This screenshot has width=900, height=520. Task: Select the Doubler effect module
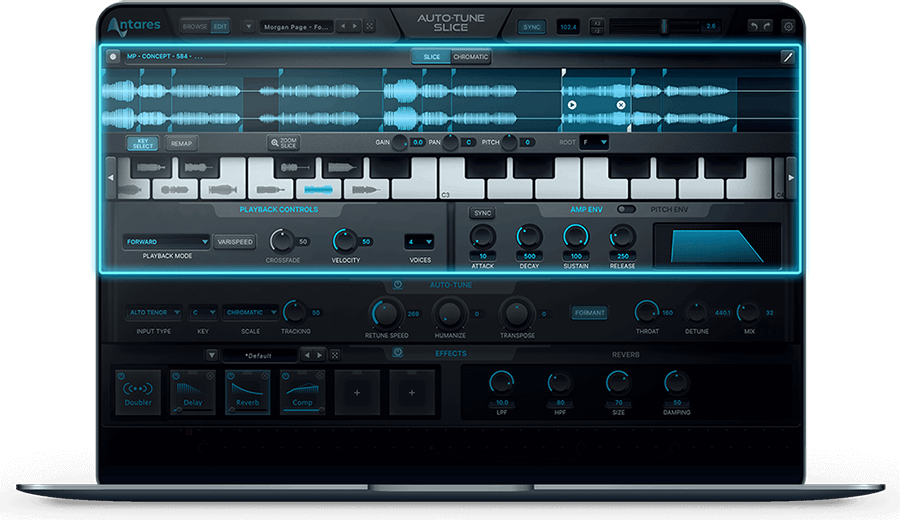coord(138,393)
